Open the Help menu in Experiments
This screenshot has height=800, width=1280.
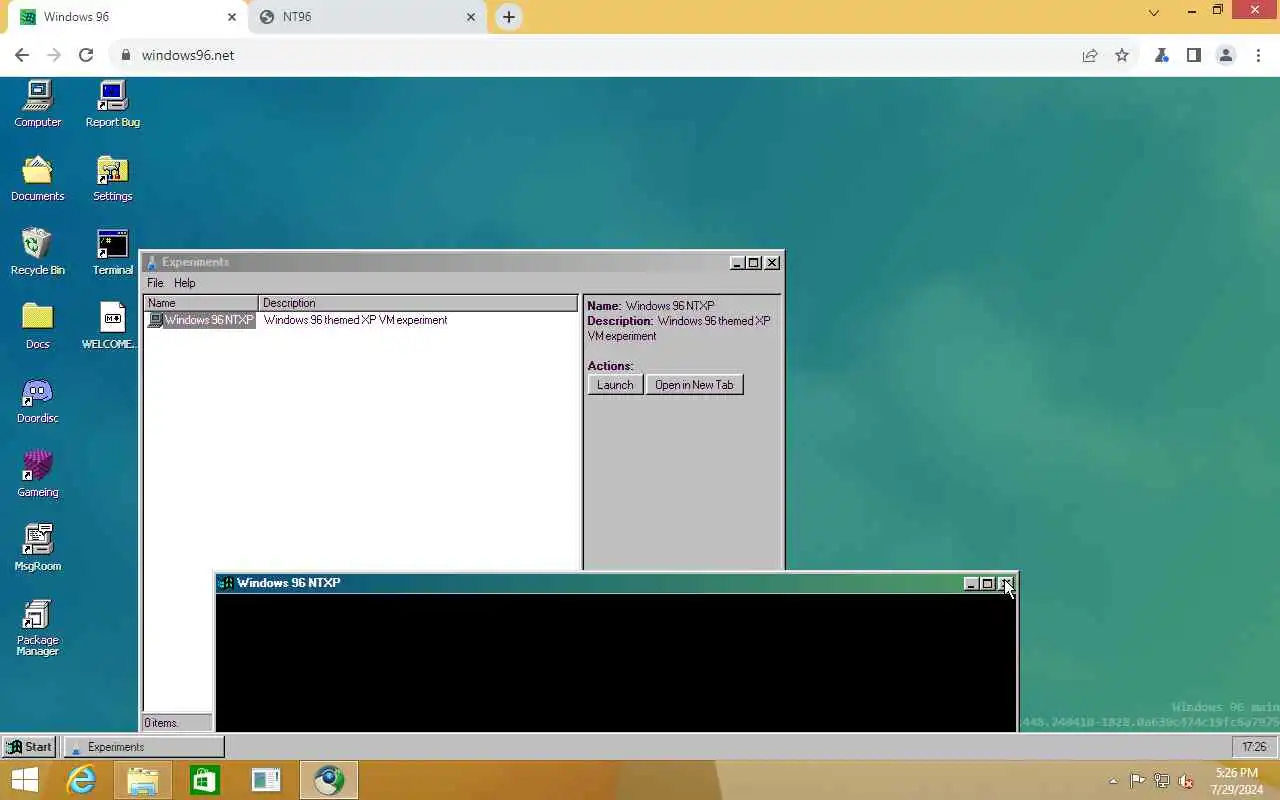click(184, 283)
